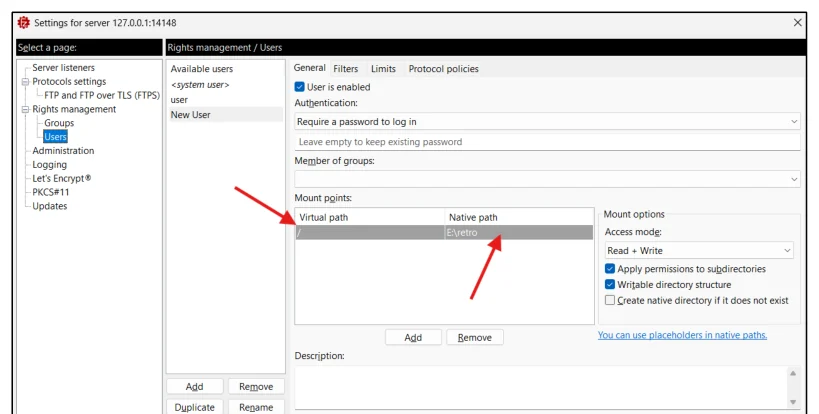Open the Logging page
The height and width of the screenshot is (414, 819).
point(50,164)
